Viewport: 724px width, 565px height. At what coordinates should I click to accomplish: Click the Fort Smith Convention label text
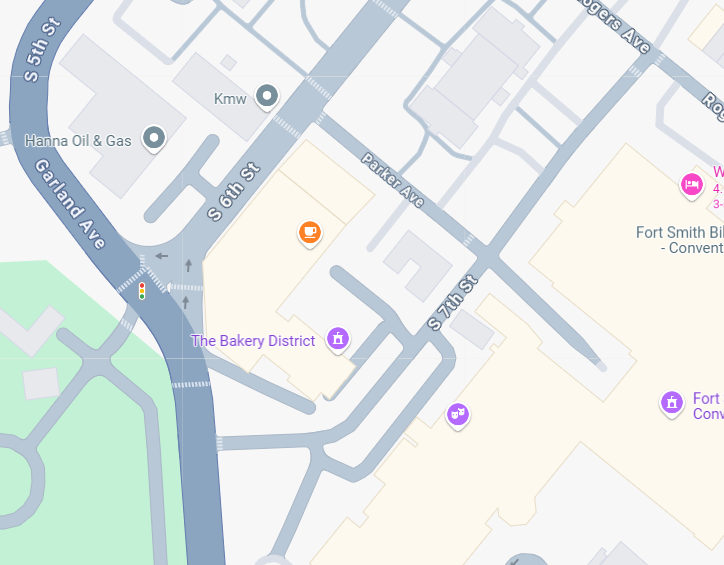pyautogui.click(x=679, y=240)
